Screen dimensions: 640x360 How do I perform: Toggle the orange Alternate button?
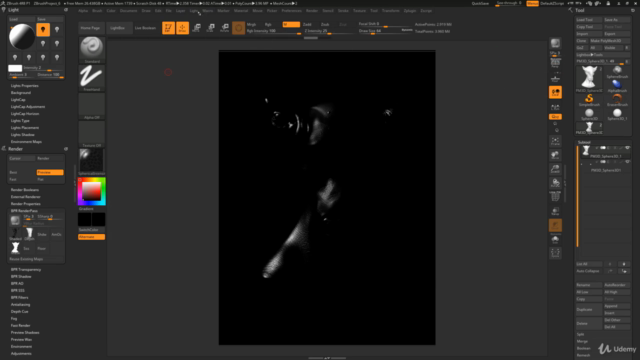[91, 237]
